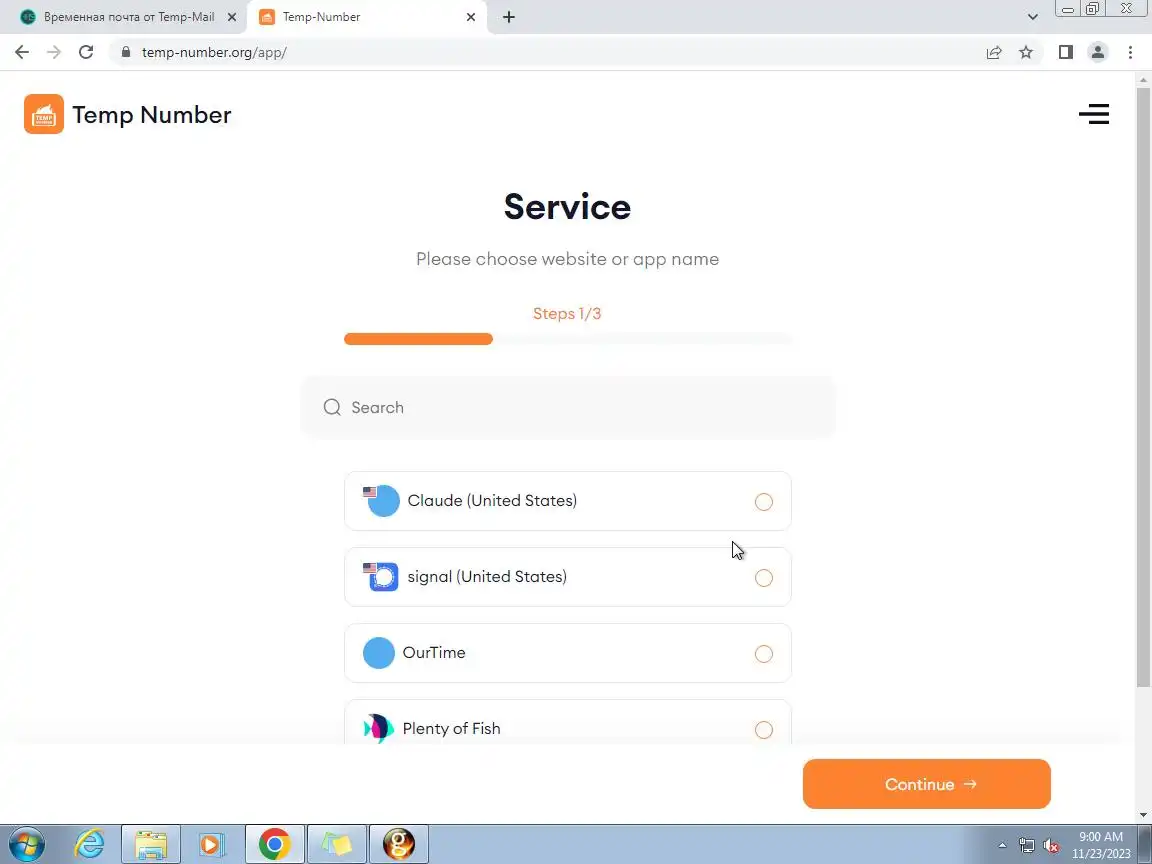This screenshot has height=864, width=1152.
Task: Click the volume muted tray icon
Action: pos(1051,846)
